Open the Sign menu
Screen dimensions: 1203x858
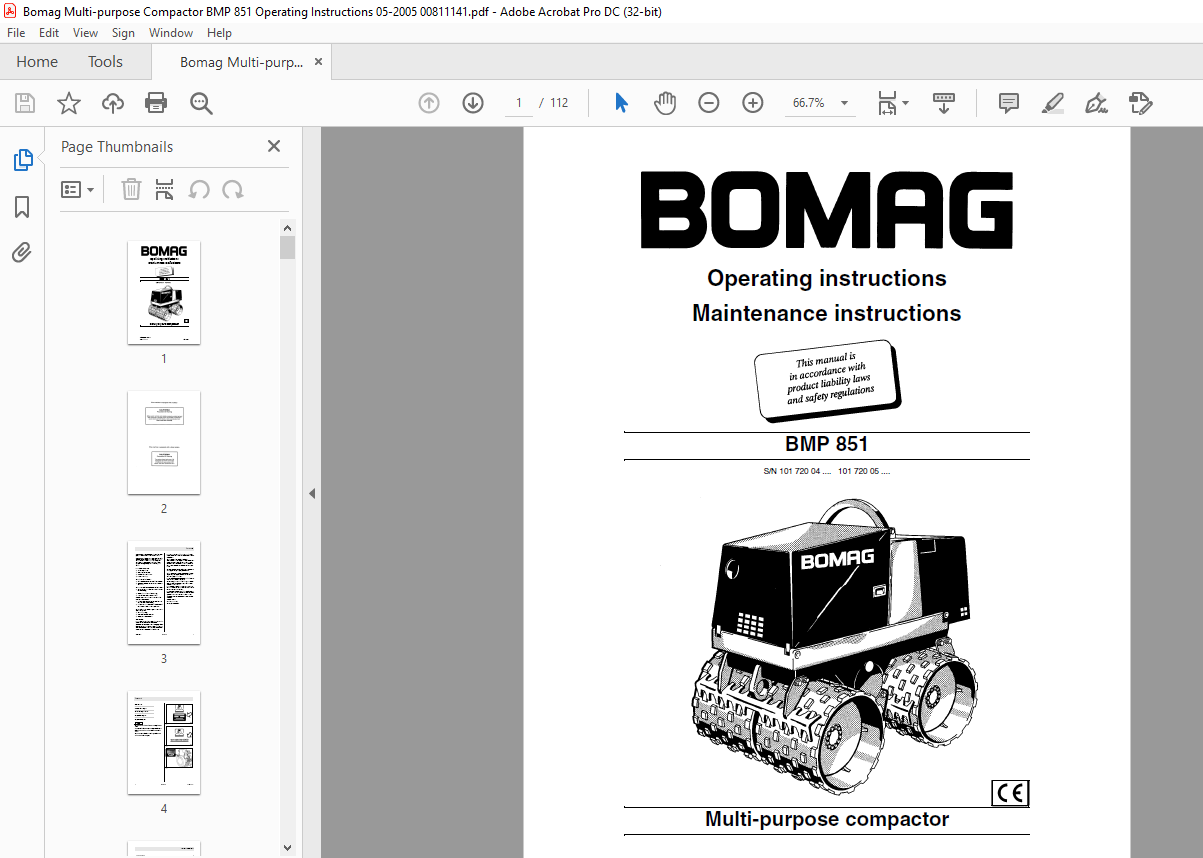(x=123, y=33)
